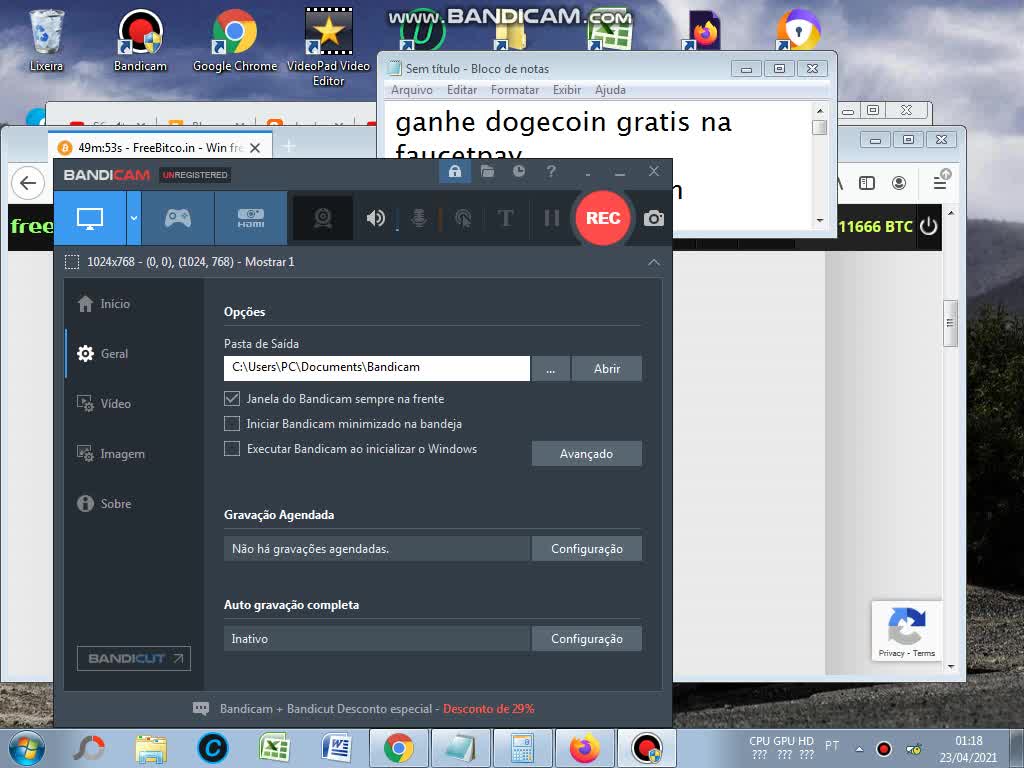The width and height of the screenshot is (1024, 768).
Task: Open Início tab in Bandicam sidebar
Action: point(104,304)
